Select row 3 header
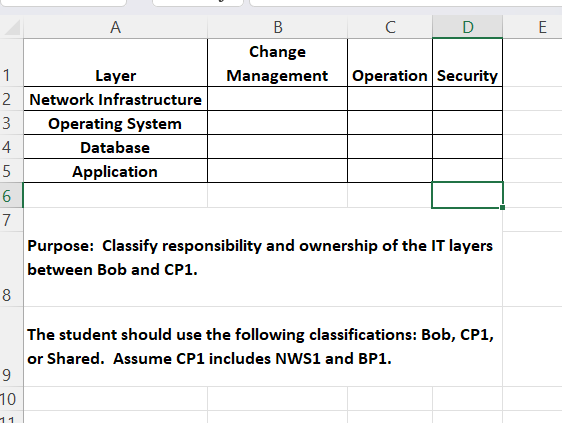This screenshot has width=562, height=423. (x=11, y=123)
